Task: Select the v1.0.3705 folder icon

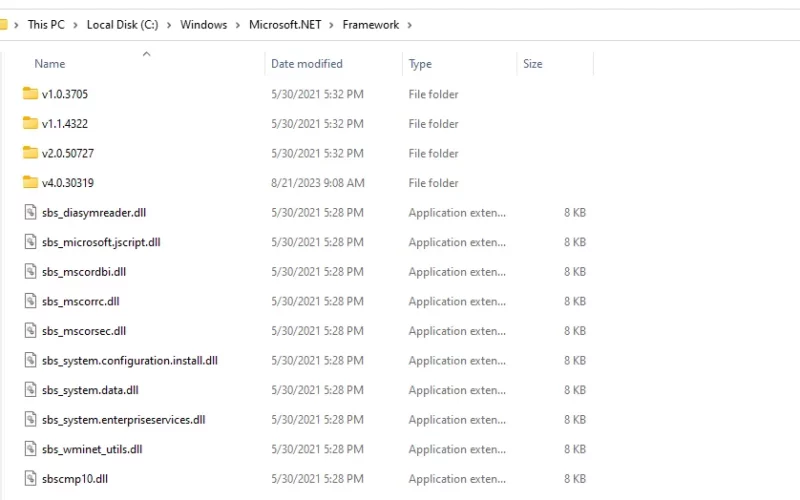Action: pos(30,93)
